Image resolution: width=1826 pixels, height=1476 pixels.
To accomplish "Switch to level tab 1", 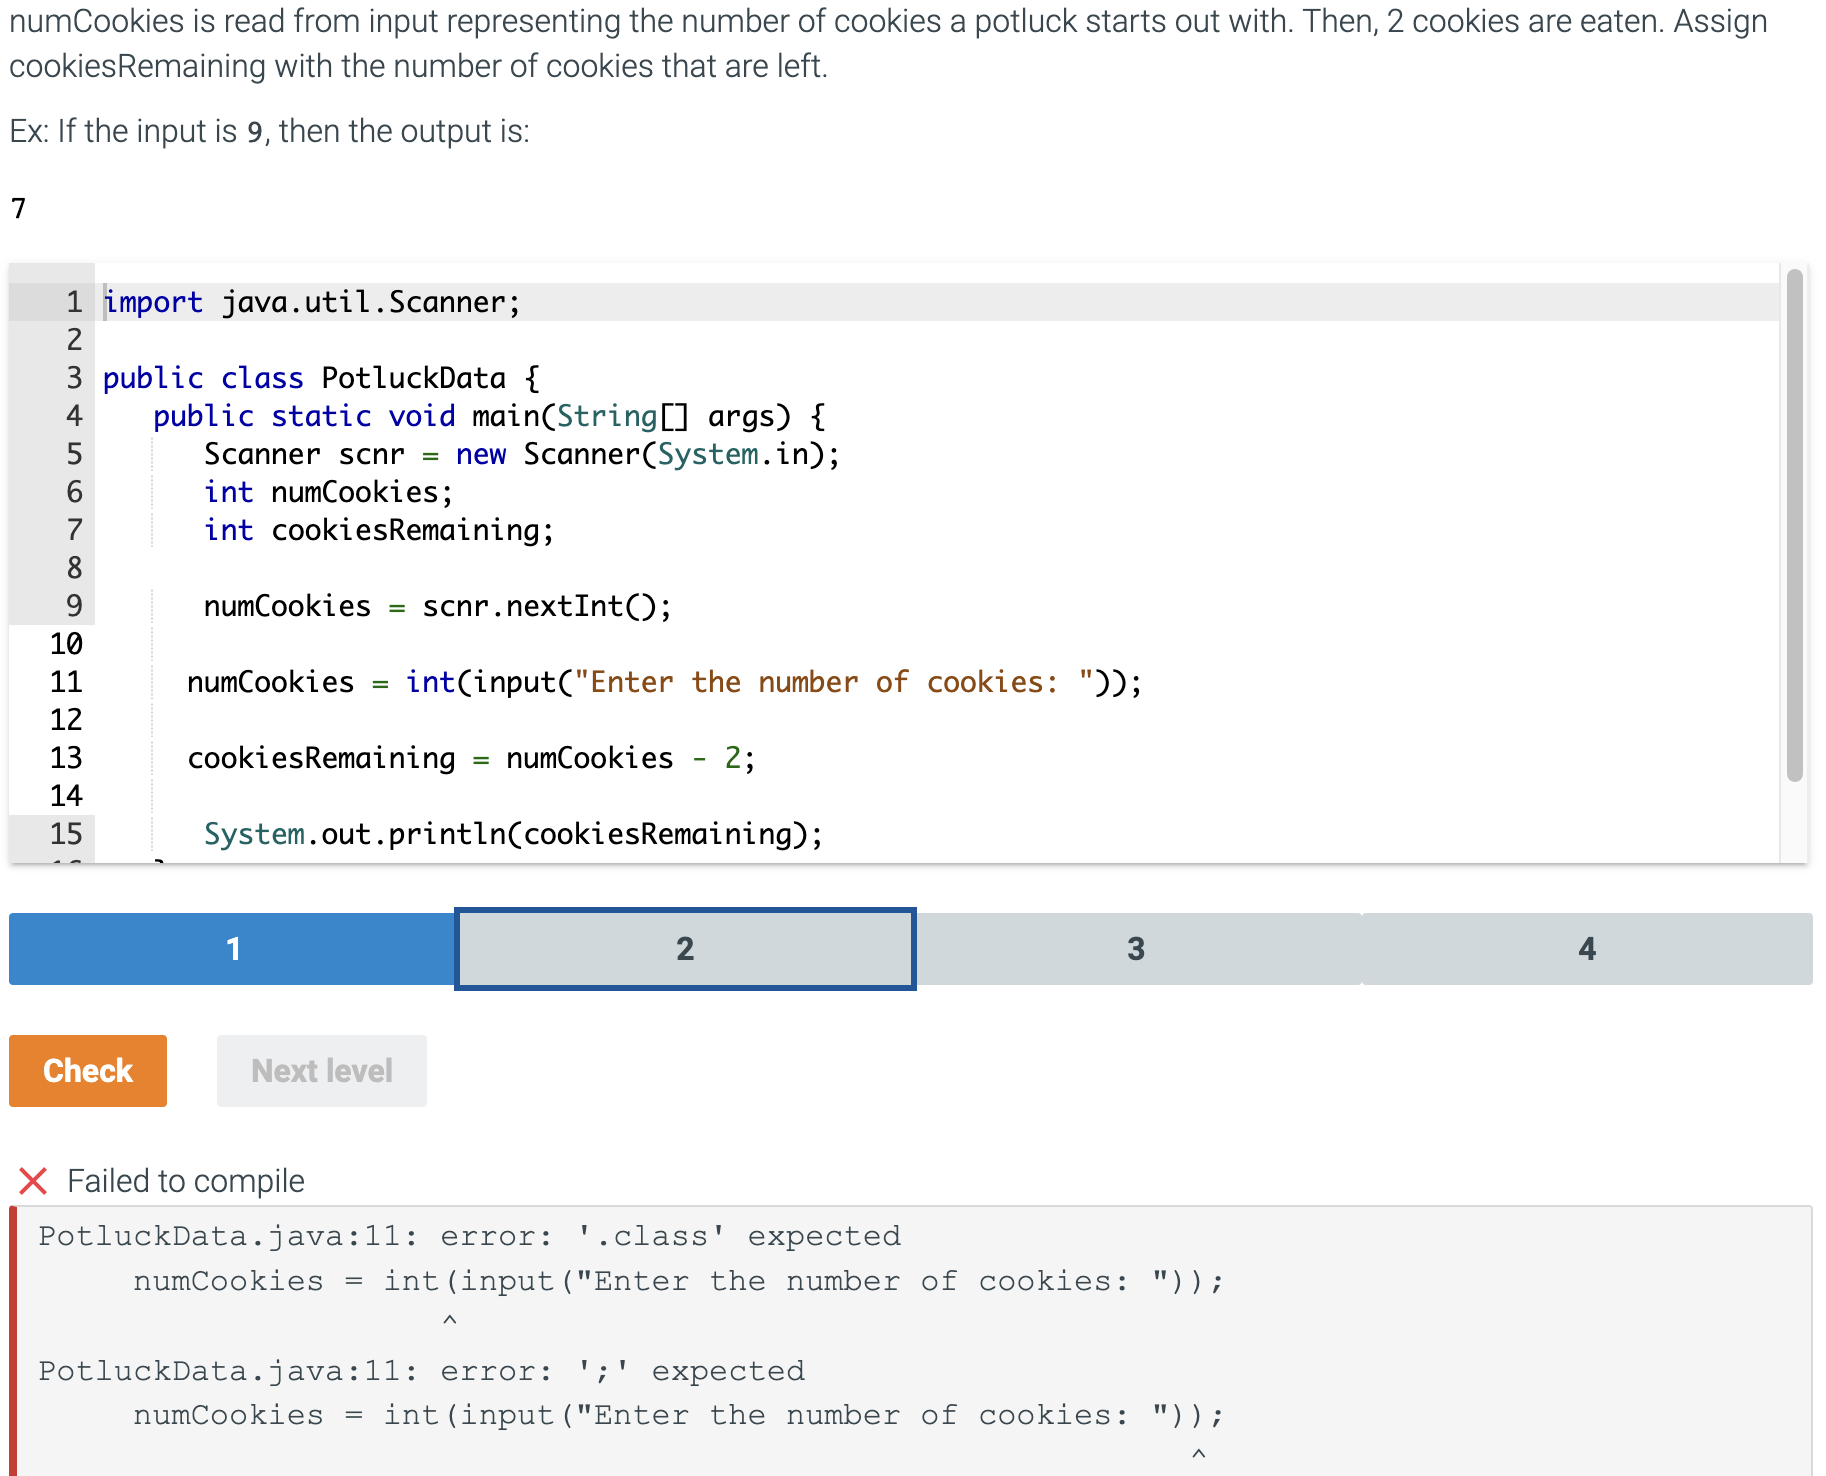I will tap(230, 948).
